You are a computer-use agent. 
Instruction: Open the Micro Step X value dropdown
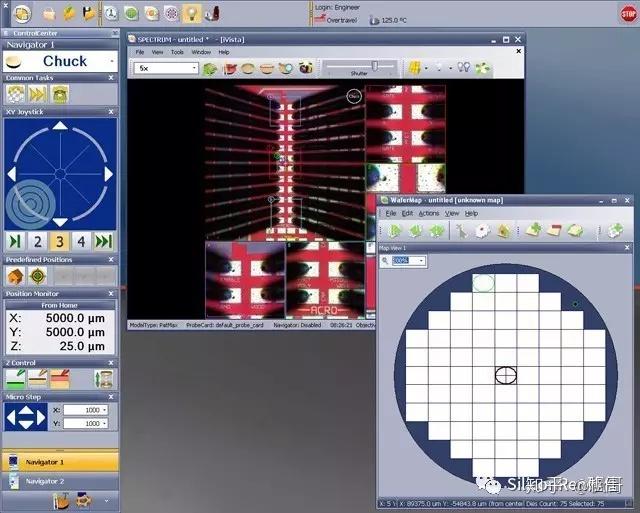point(105,410)
